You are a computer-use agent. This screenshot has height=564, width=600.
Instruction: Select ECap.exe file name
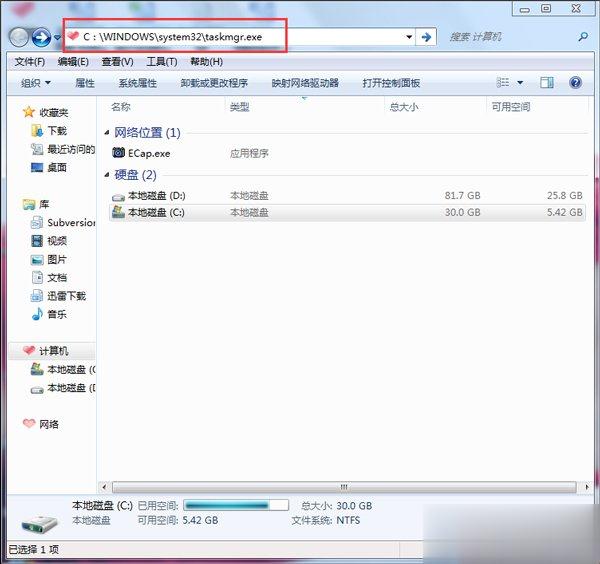click(x=149, y=153)
